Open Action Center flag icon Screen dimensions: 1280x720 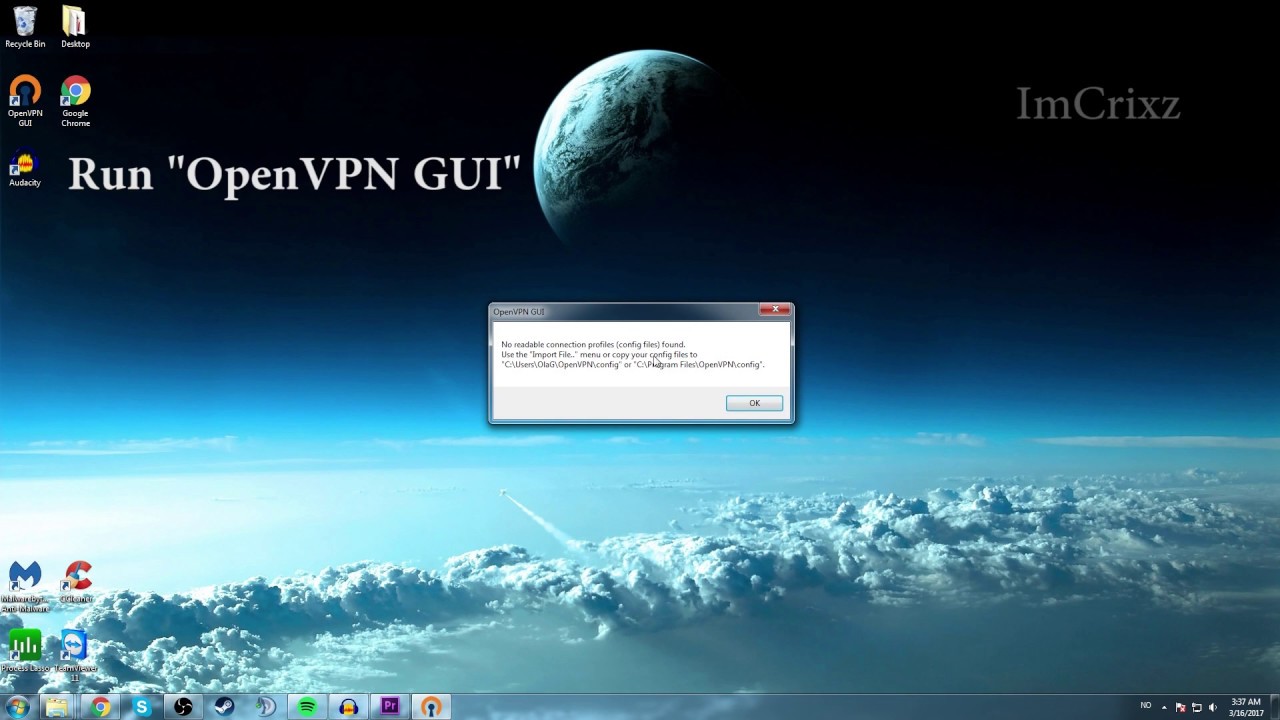coord(1181,708)
